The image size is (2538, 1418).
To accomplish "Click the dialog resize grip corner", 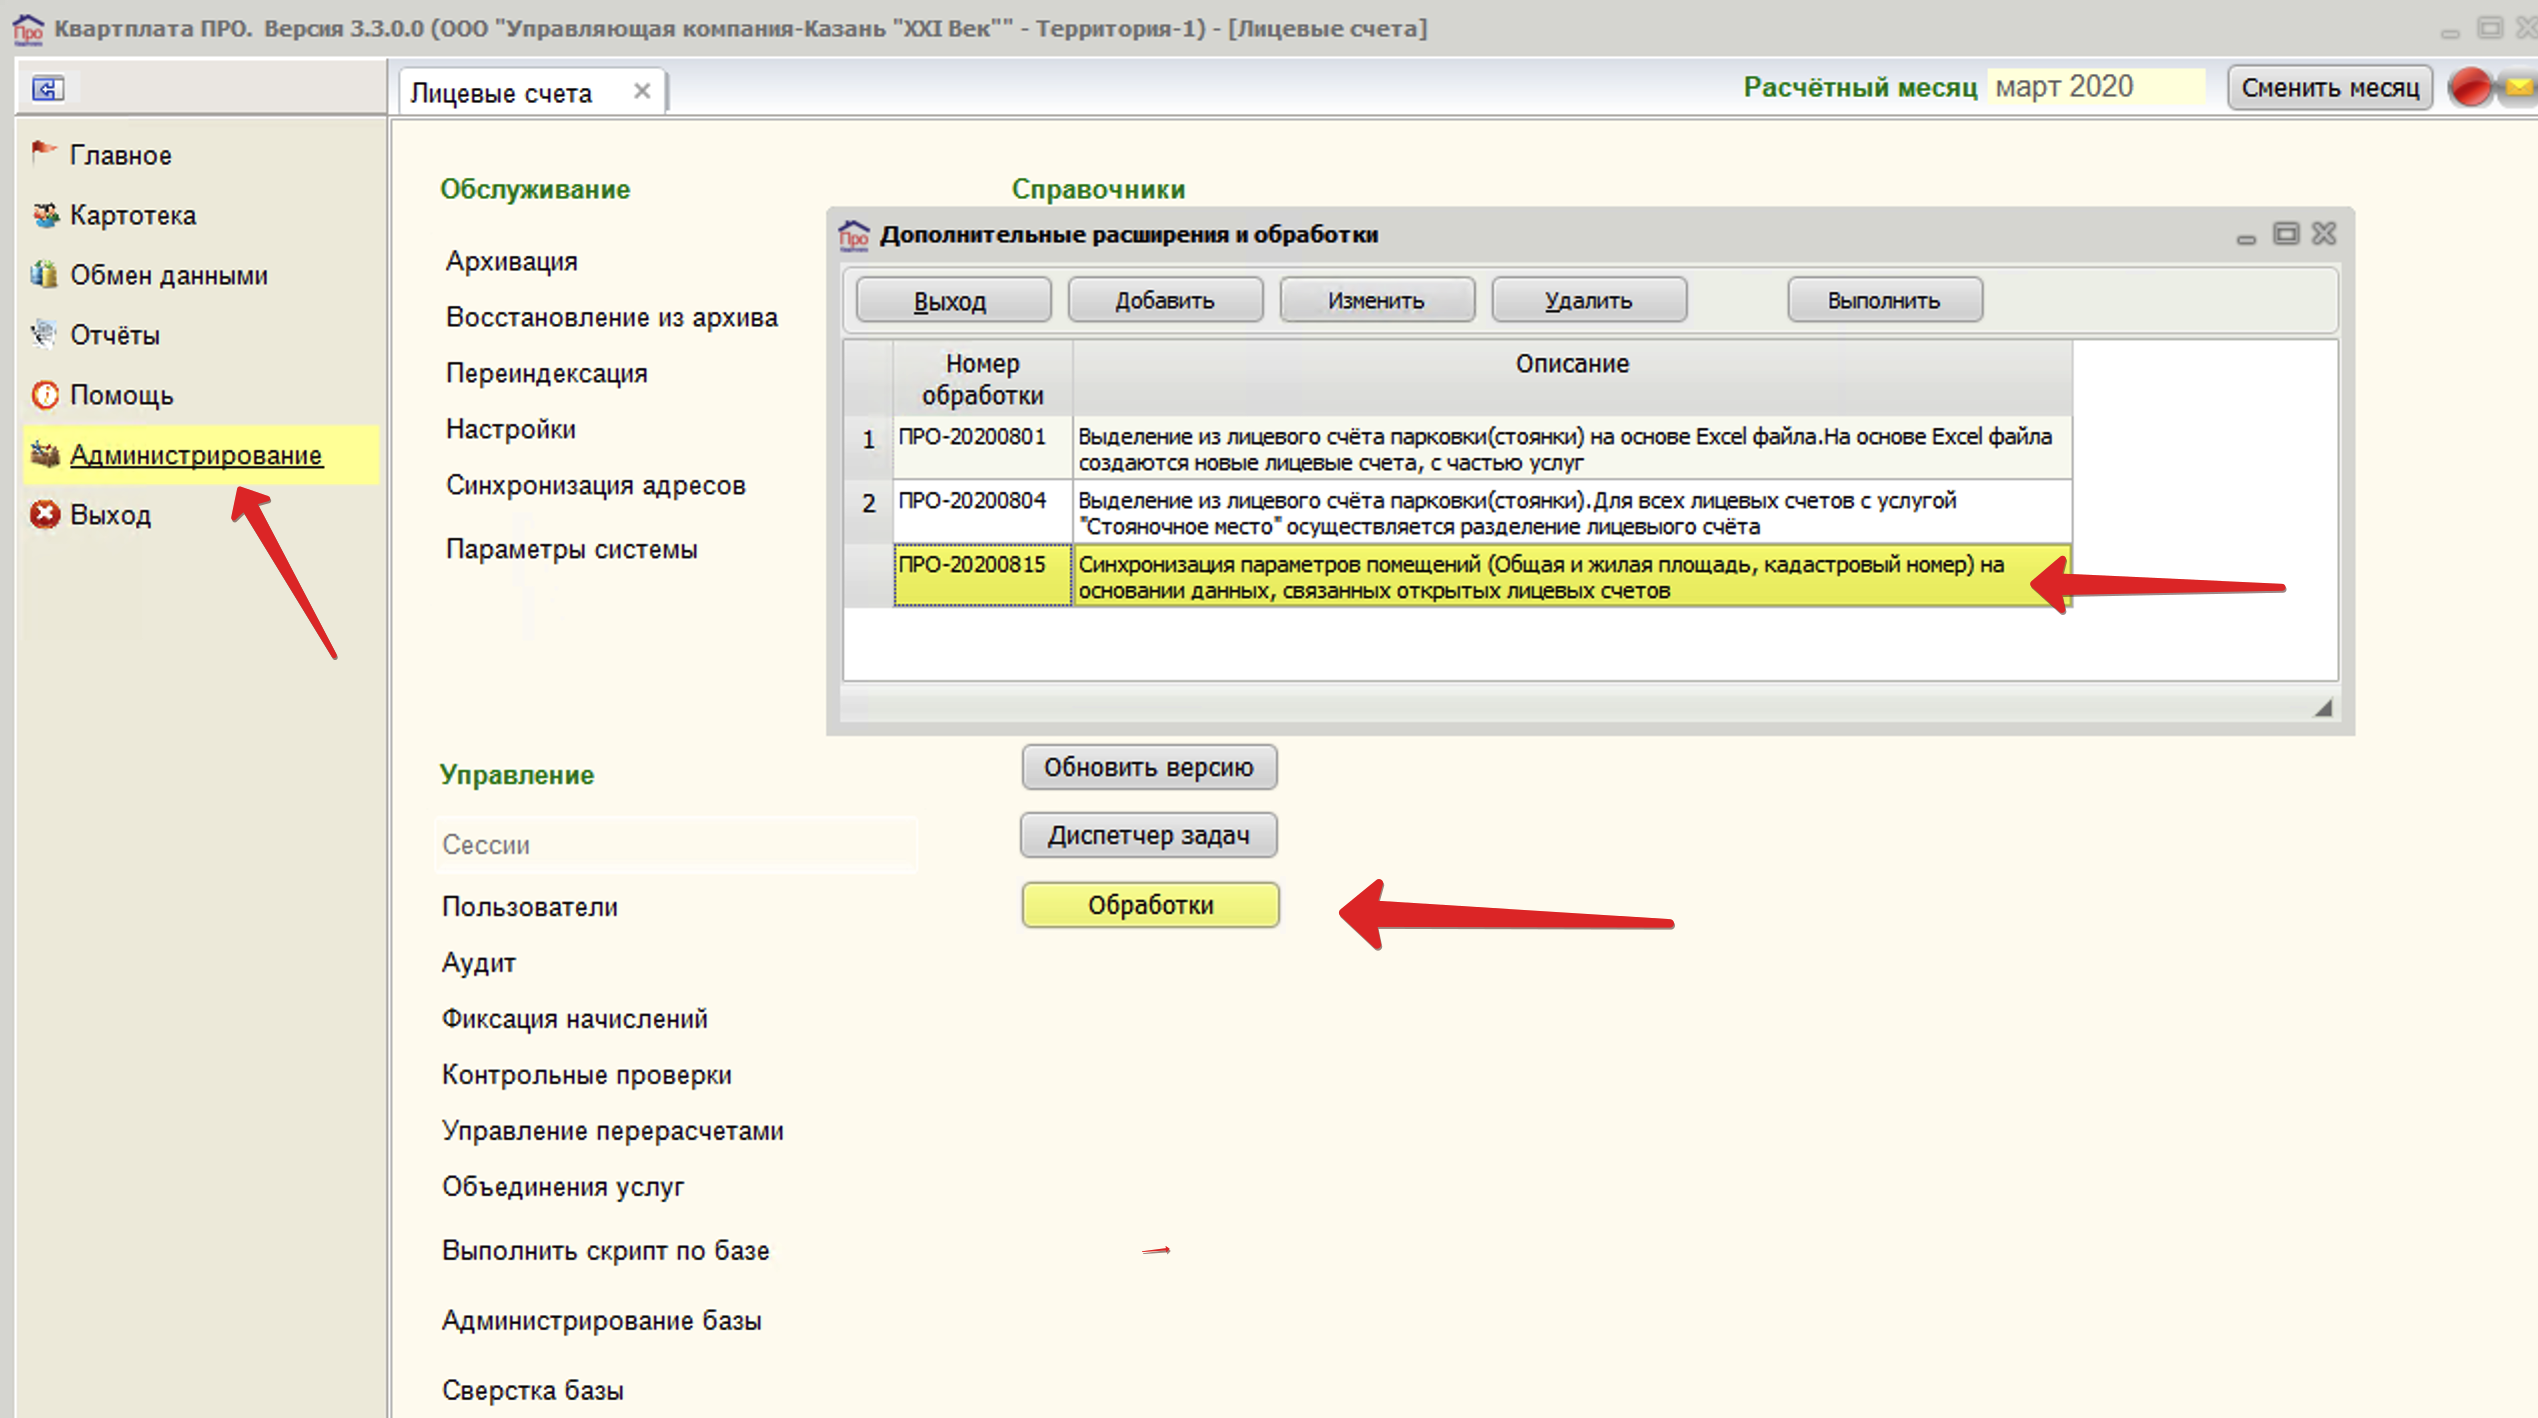I will coord(2323,708).
